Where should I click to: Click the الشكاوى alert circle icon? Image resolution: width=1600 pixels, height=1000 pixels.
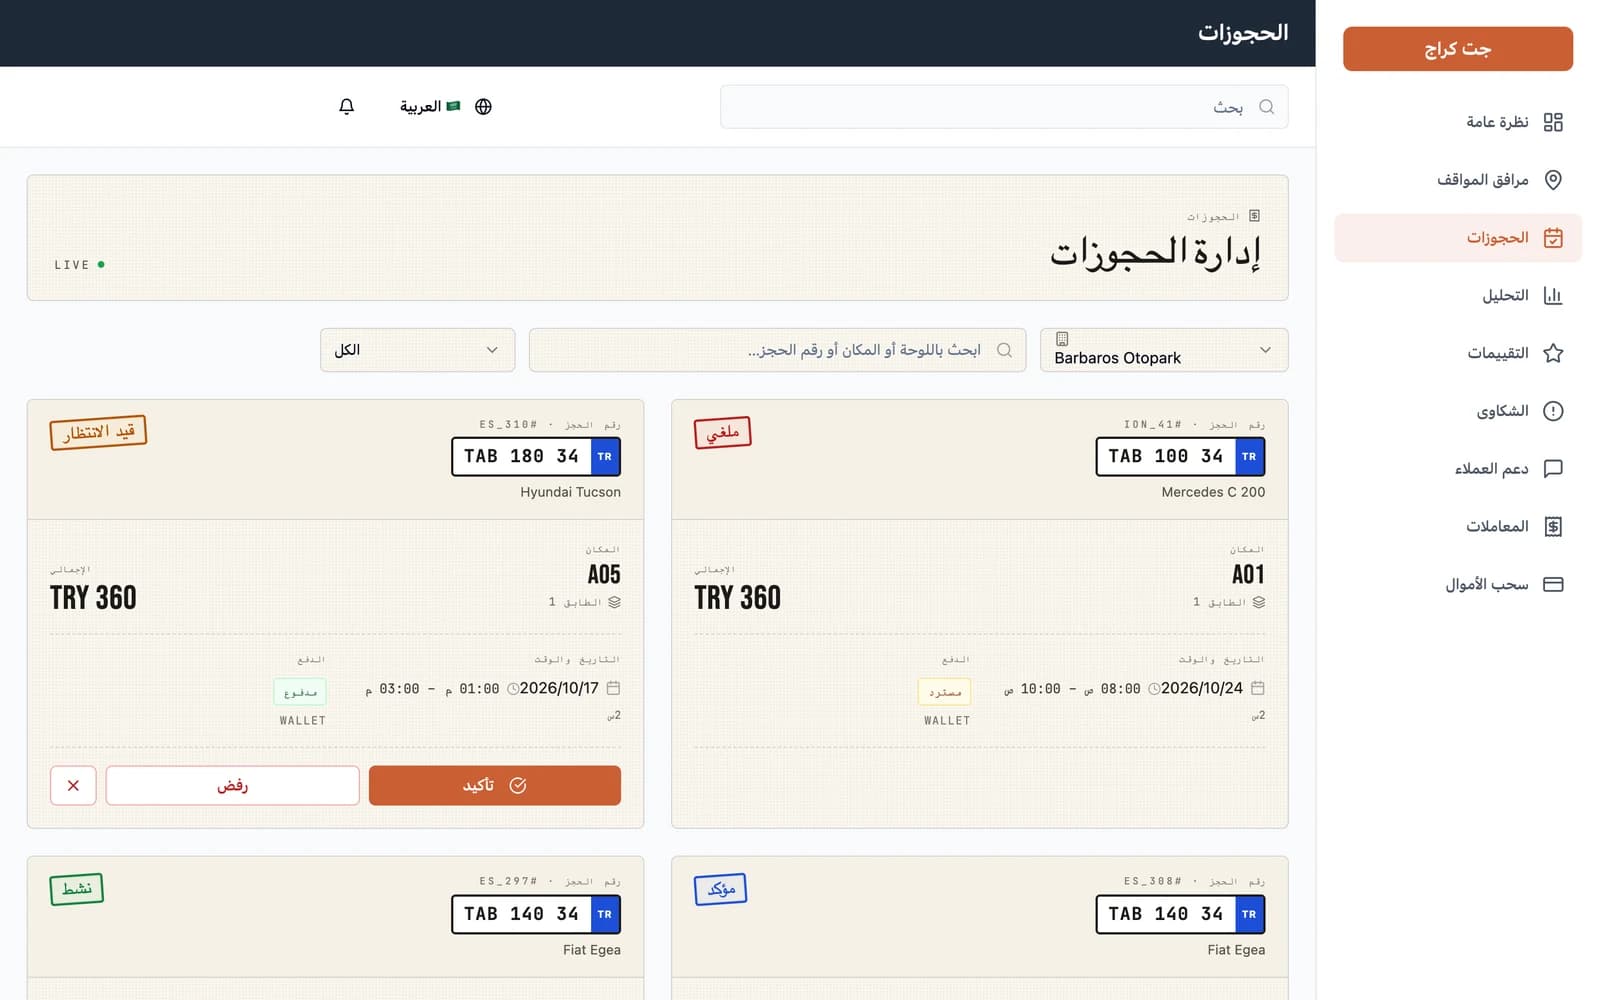(x=1553, y=411)
